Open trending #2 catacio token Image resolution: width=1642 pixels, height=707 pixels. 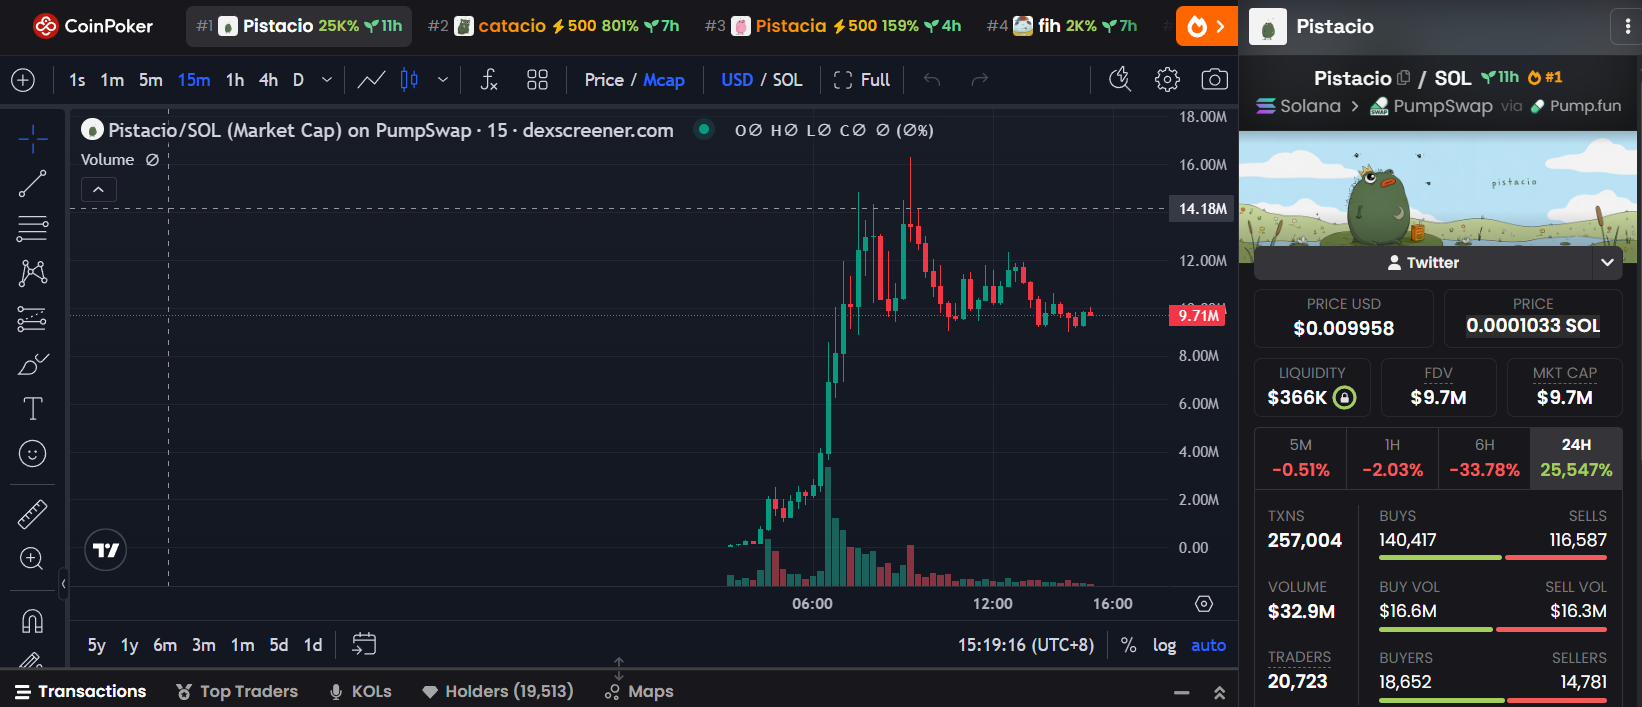tap(554, 26)
